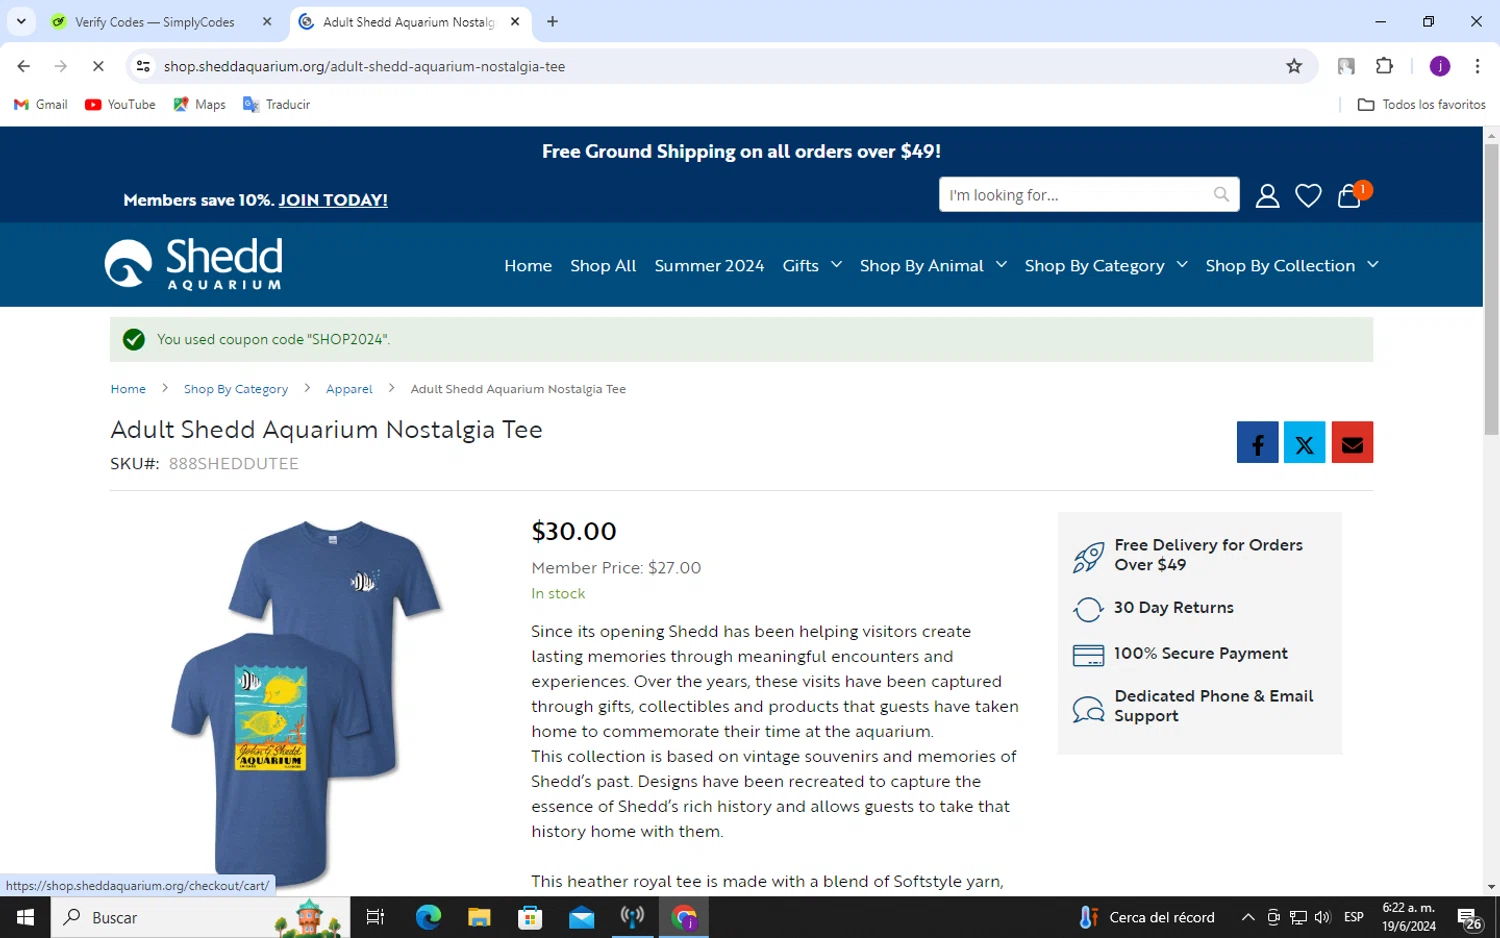This screenshot has height=938, width=1500.
Task: Close the Verify Codes tab
Action: pyautogui.click(x=267, y=21)
